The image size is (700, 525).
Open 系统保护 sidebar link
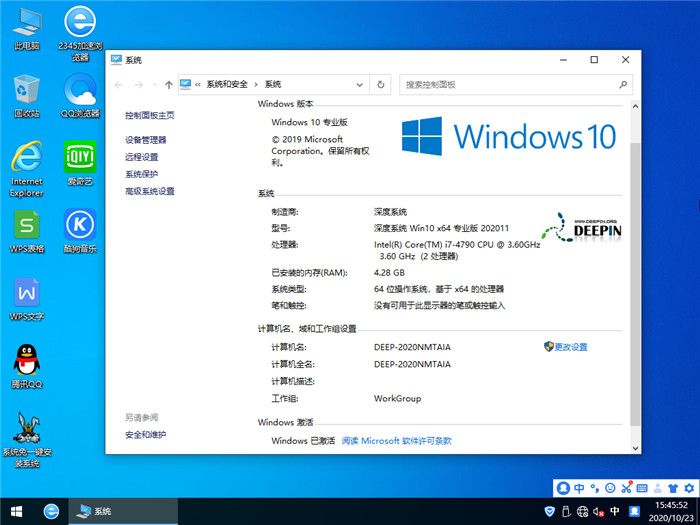pyautogui.click(x=142, y=174)
